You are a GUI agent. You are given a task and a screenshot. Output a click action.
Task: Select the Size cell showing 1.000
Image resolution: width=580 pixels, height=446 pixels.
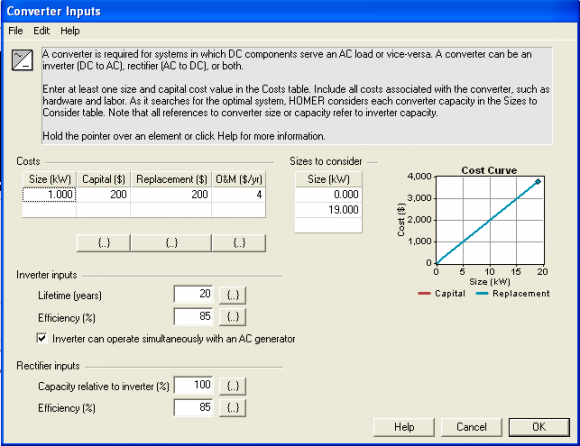pos(49,195)
